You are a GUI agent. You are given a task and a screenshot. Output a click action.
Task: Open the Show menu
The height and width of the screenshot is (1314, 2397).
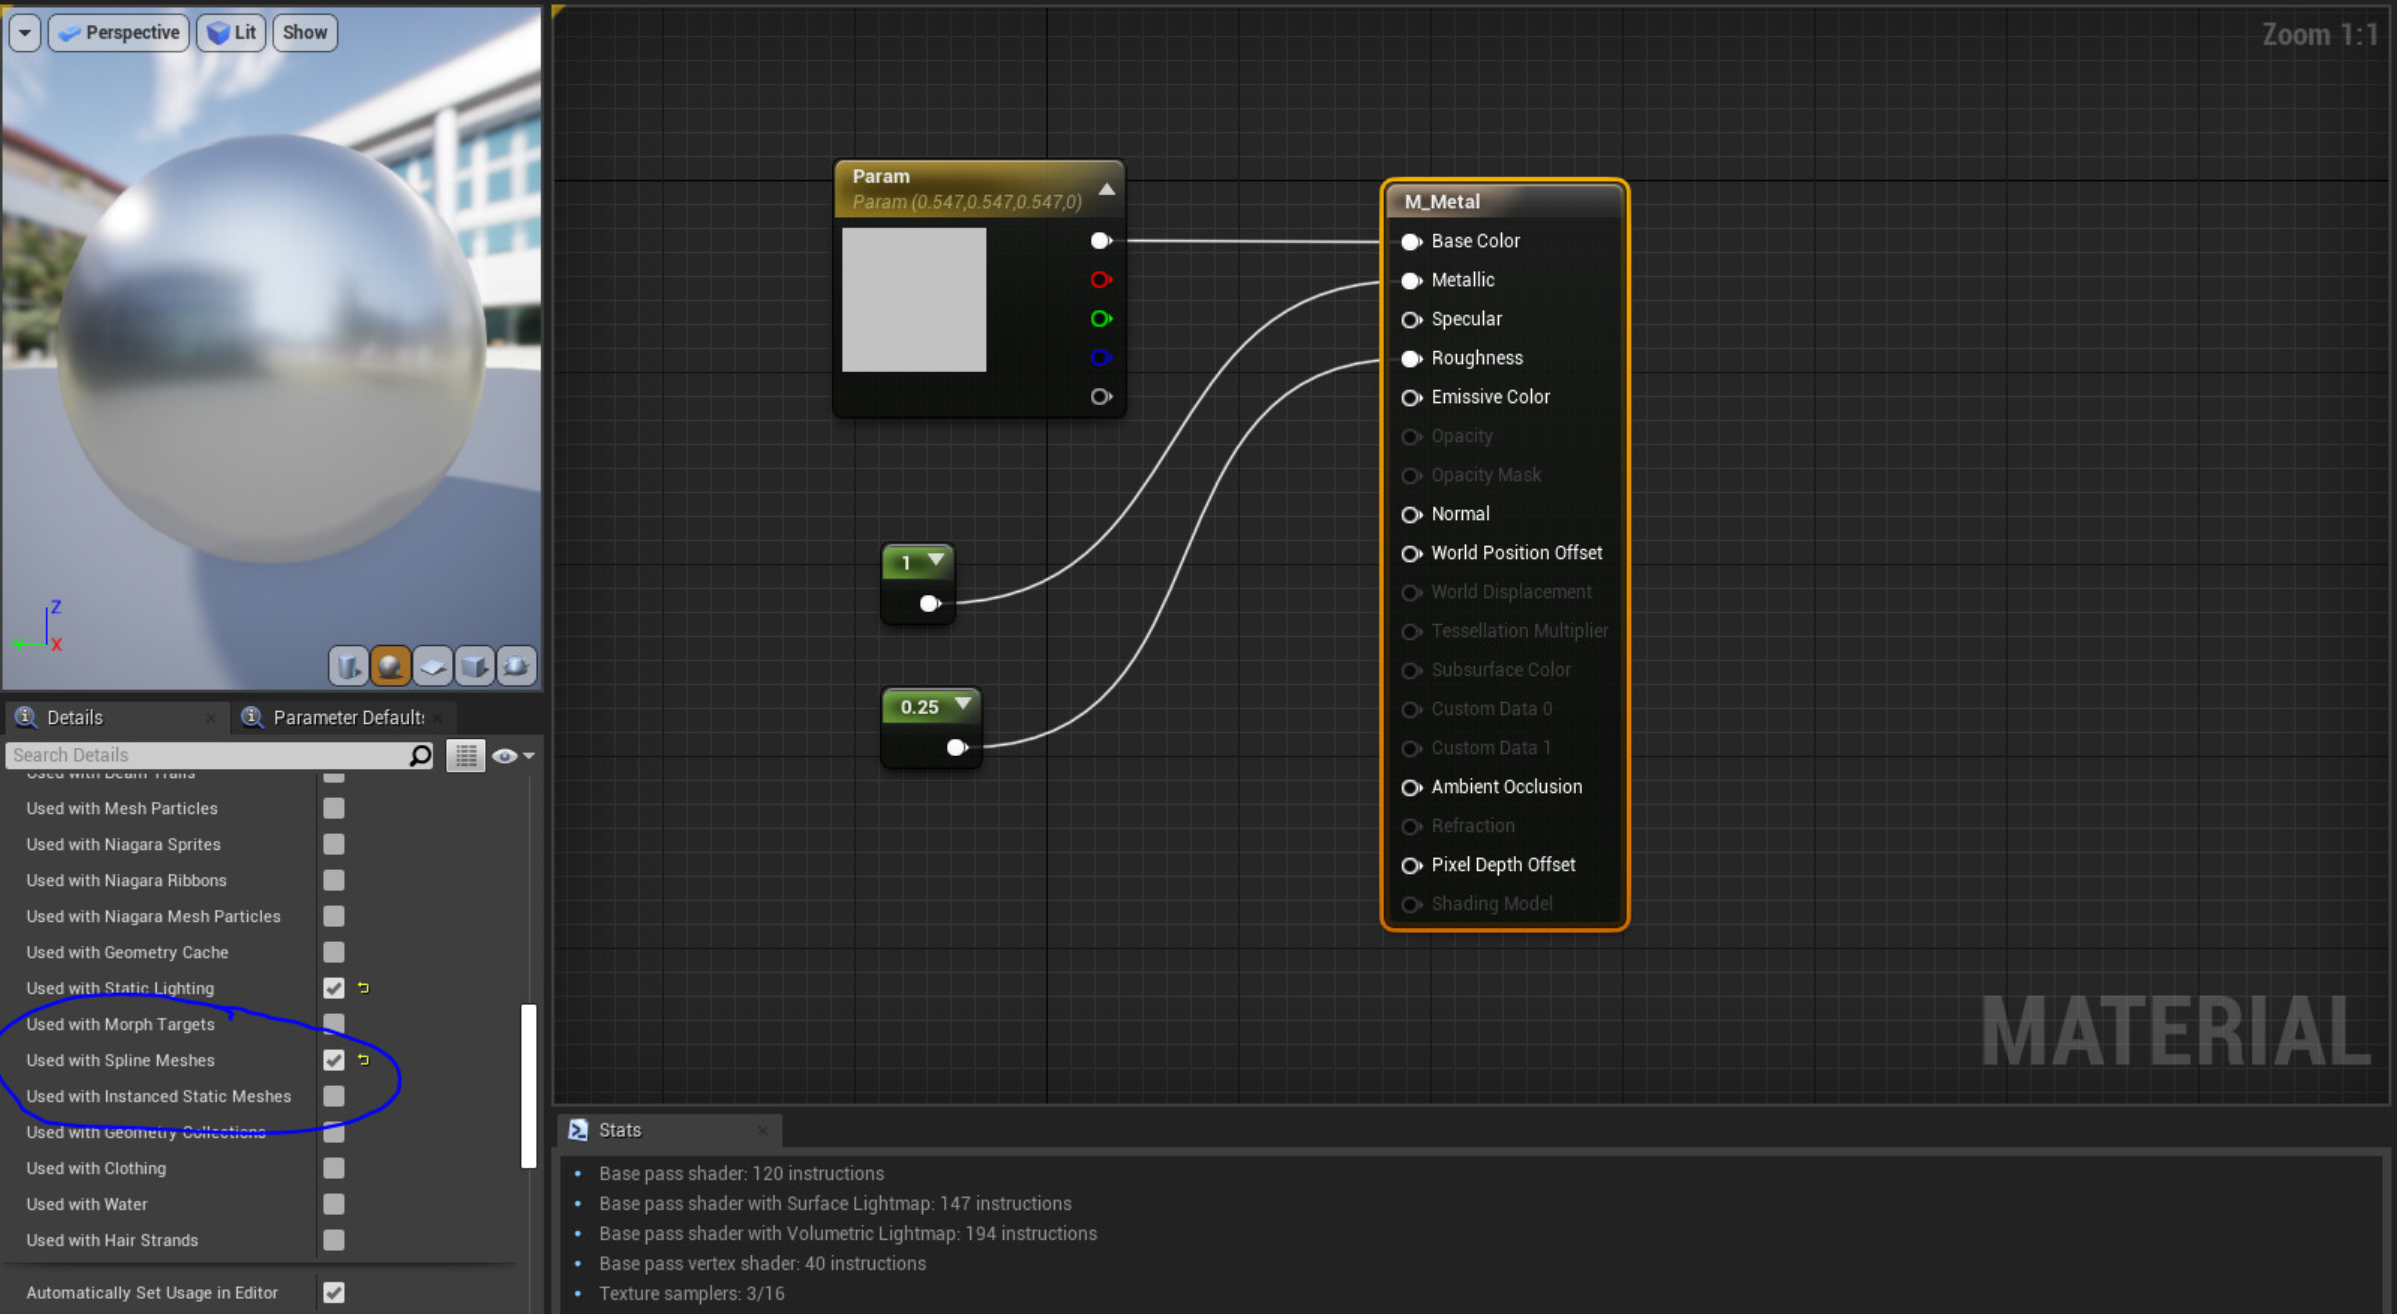coord(303,32)
